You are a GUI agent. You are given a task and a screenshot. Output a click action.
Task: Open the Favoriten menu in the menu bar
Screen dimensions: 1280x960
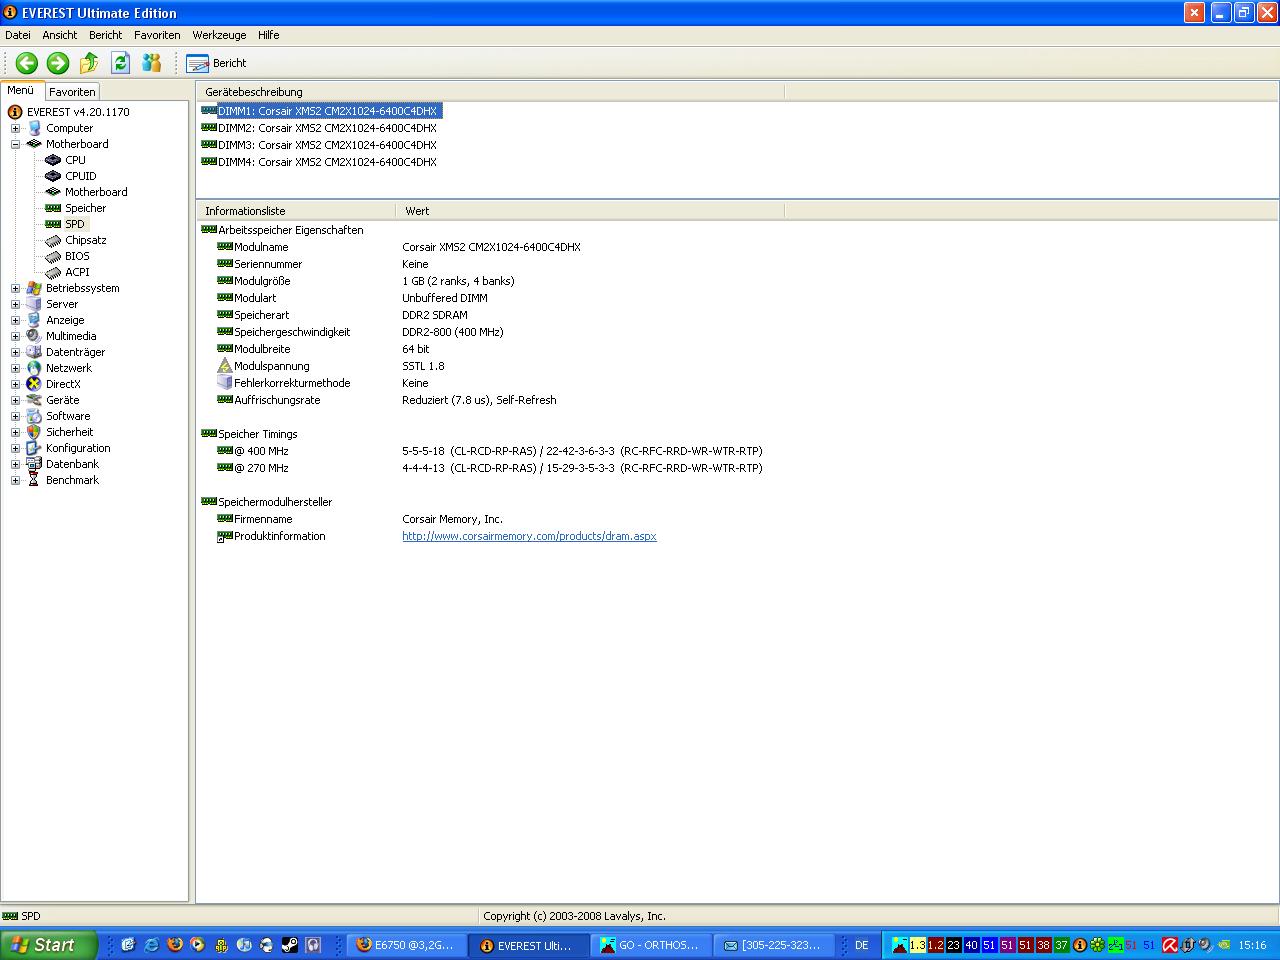click(x=158, y=35)
